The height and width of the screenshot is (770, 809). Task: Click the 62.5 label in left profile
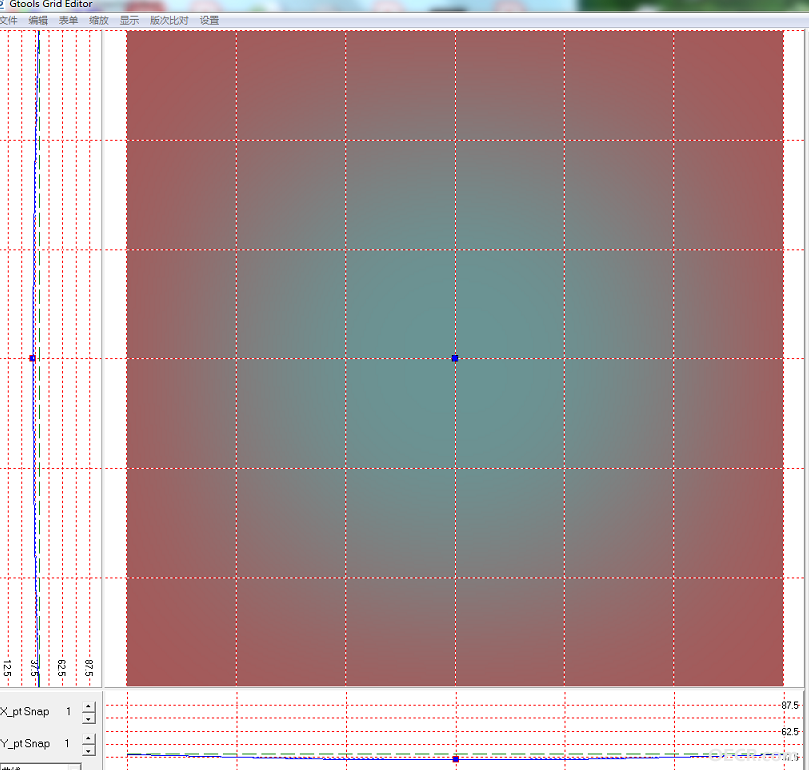point(61,668)
